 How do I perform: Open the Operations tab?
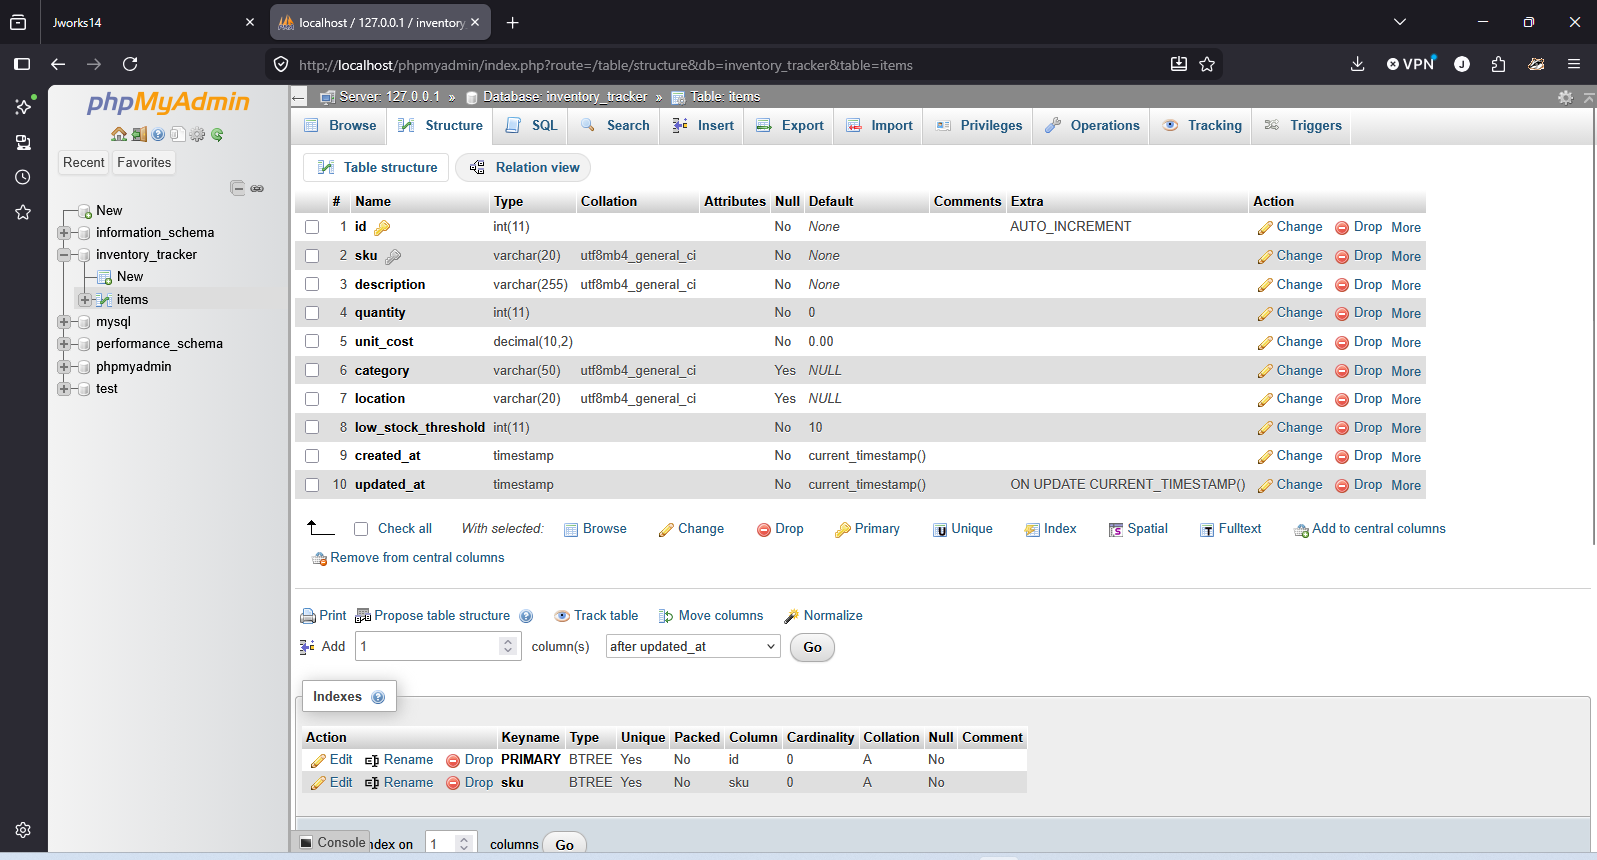1092,126
